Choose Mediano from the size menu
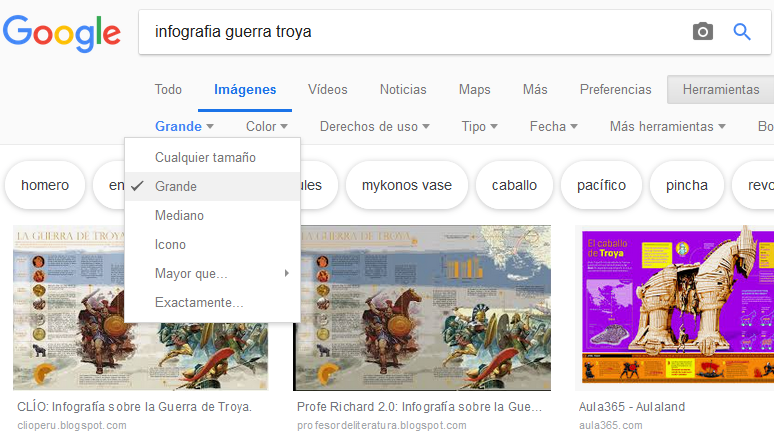The image size is (774, 445). tap(180, 215)
